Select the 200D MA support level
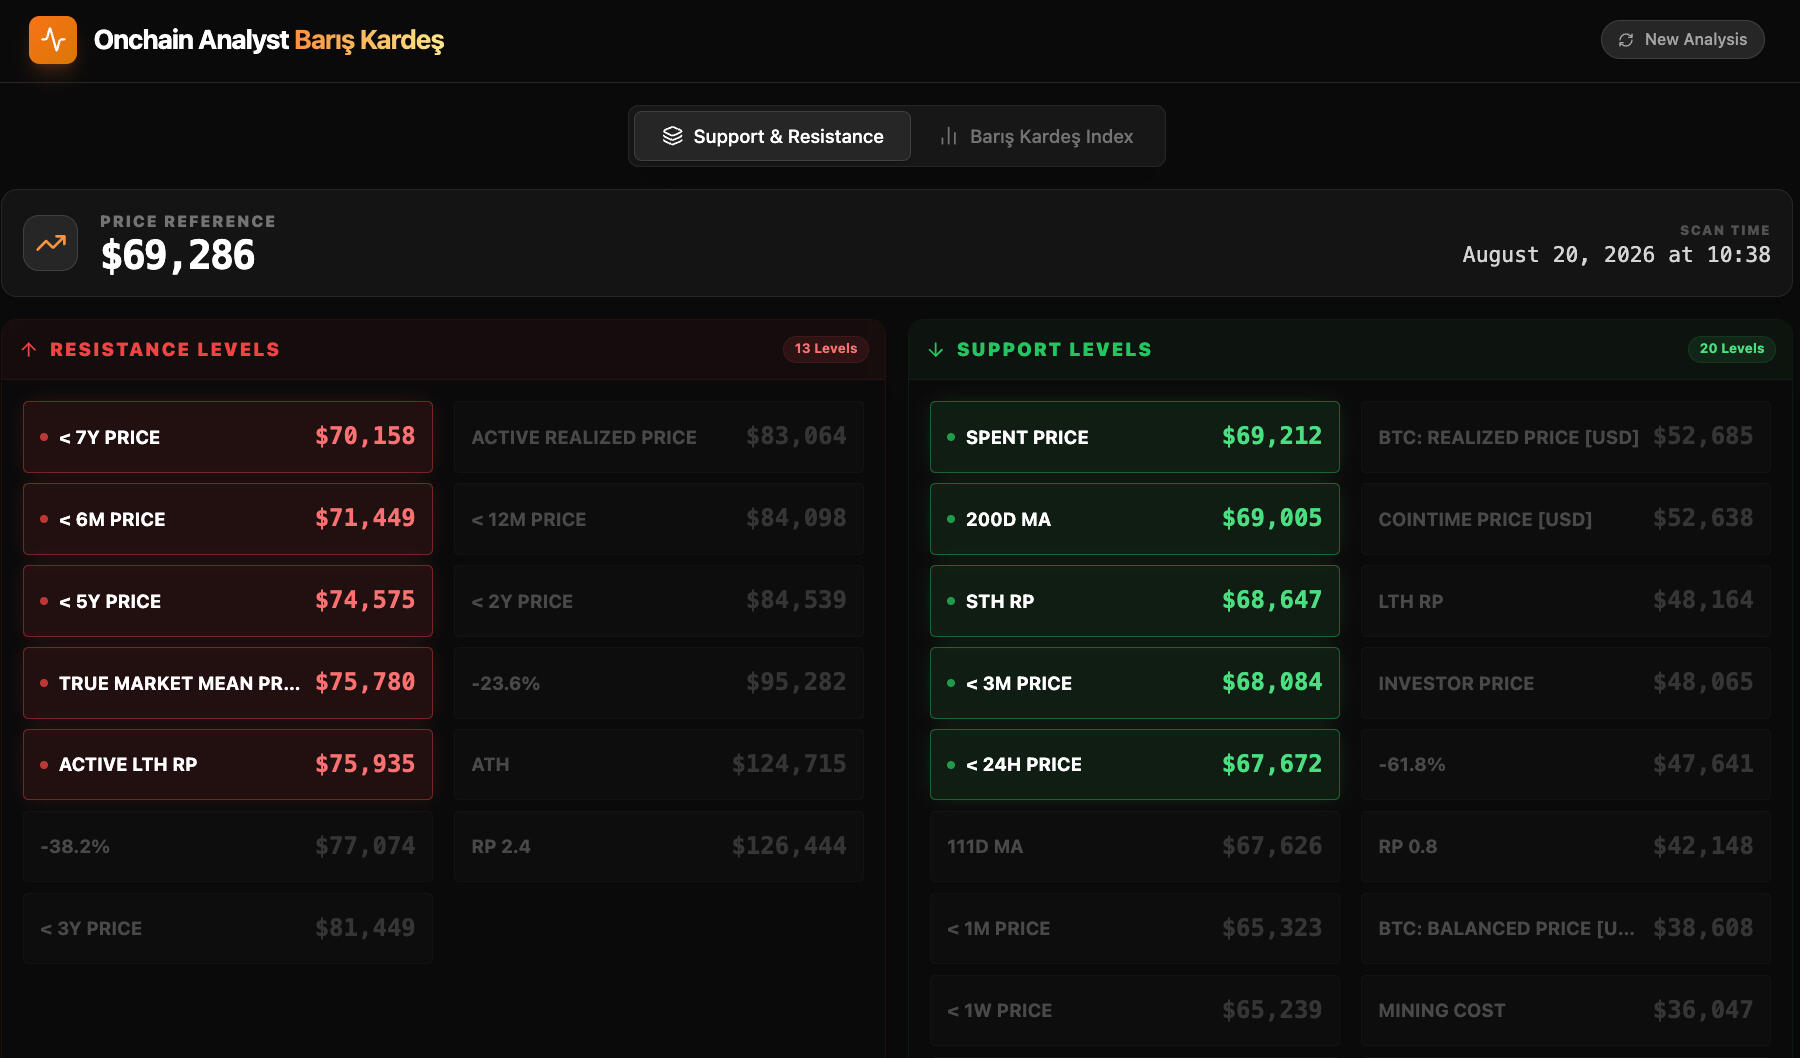 (1135, 519)
